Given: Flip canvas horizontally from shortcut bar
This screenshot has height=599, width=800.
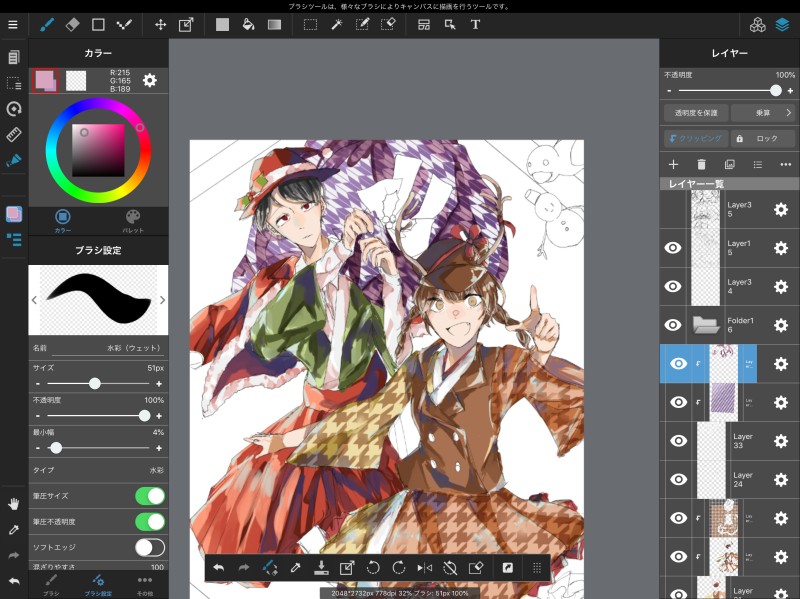Looking at the screenshot, I should tap(424, 567).
